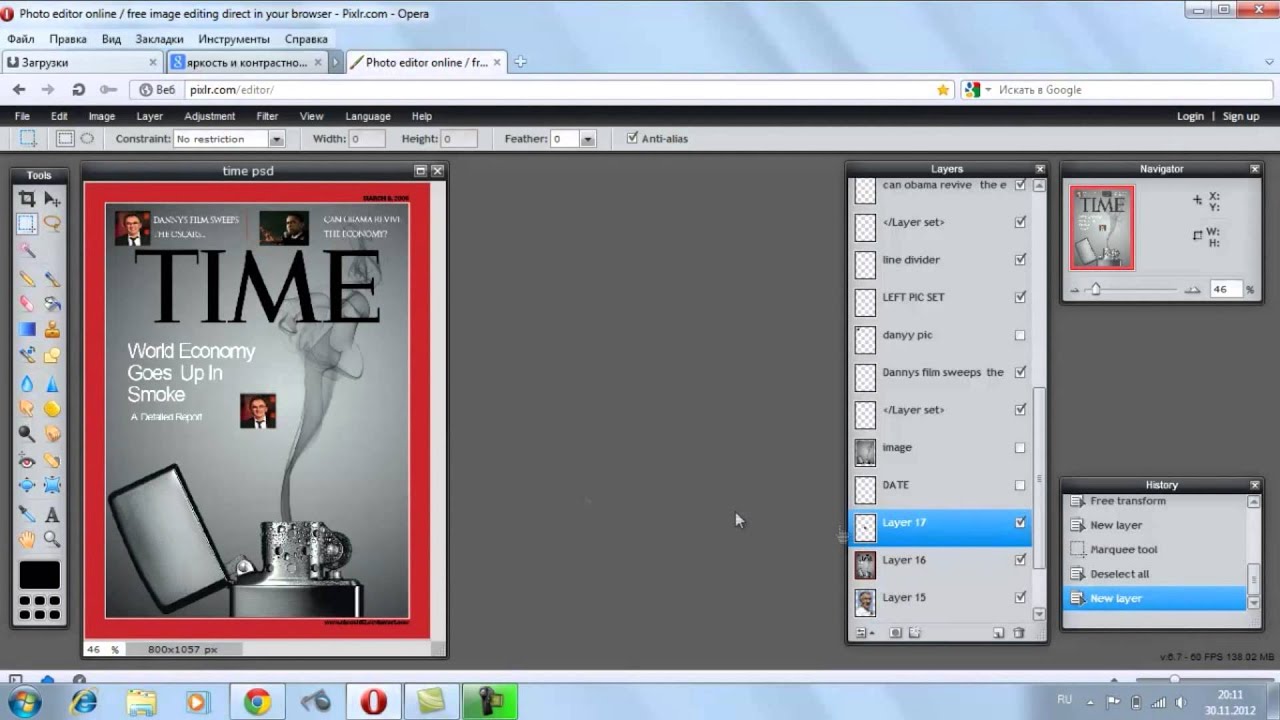Select the Spot Heal tool
Viewport: 1280px width, 720px height.
(52, 460)
